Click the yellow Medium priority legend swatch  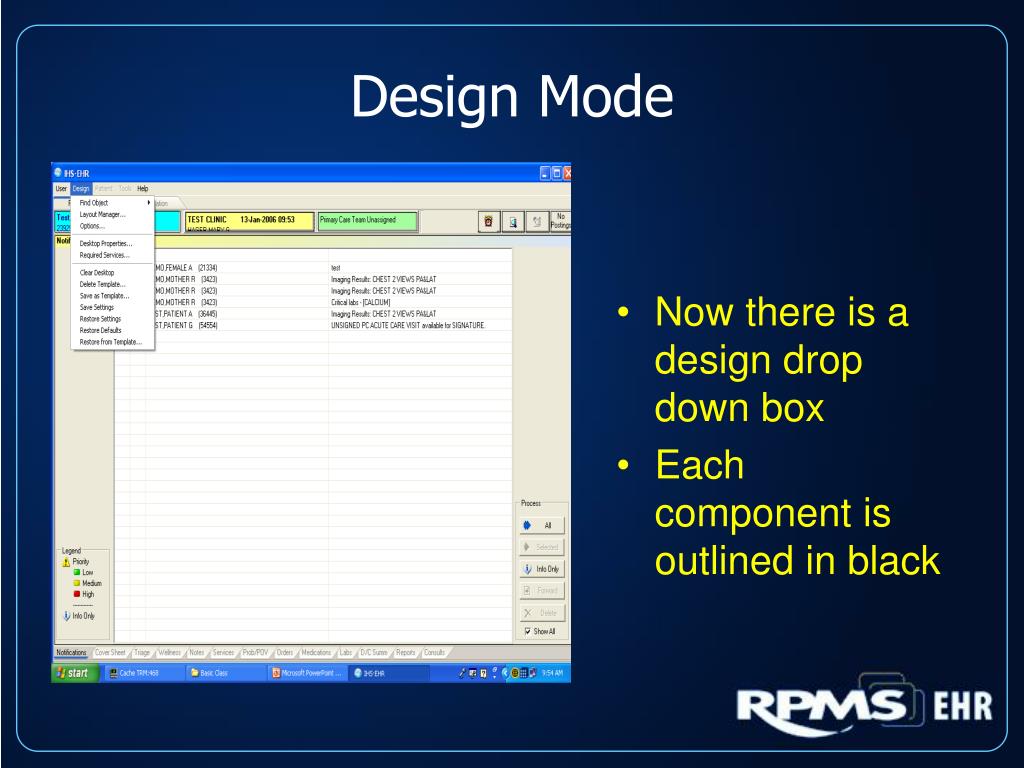(x=77, y=583)
